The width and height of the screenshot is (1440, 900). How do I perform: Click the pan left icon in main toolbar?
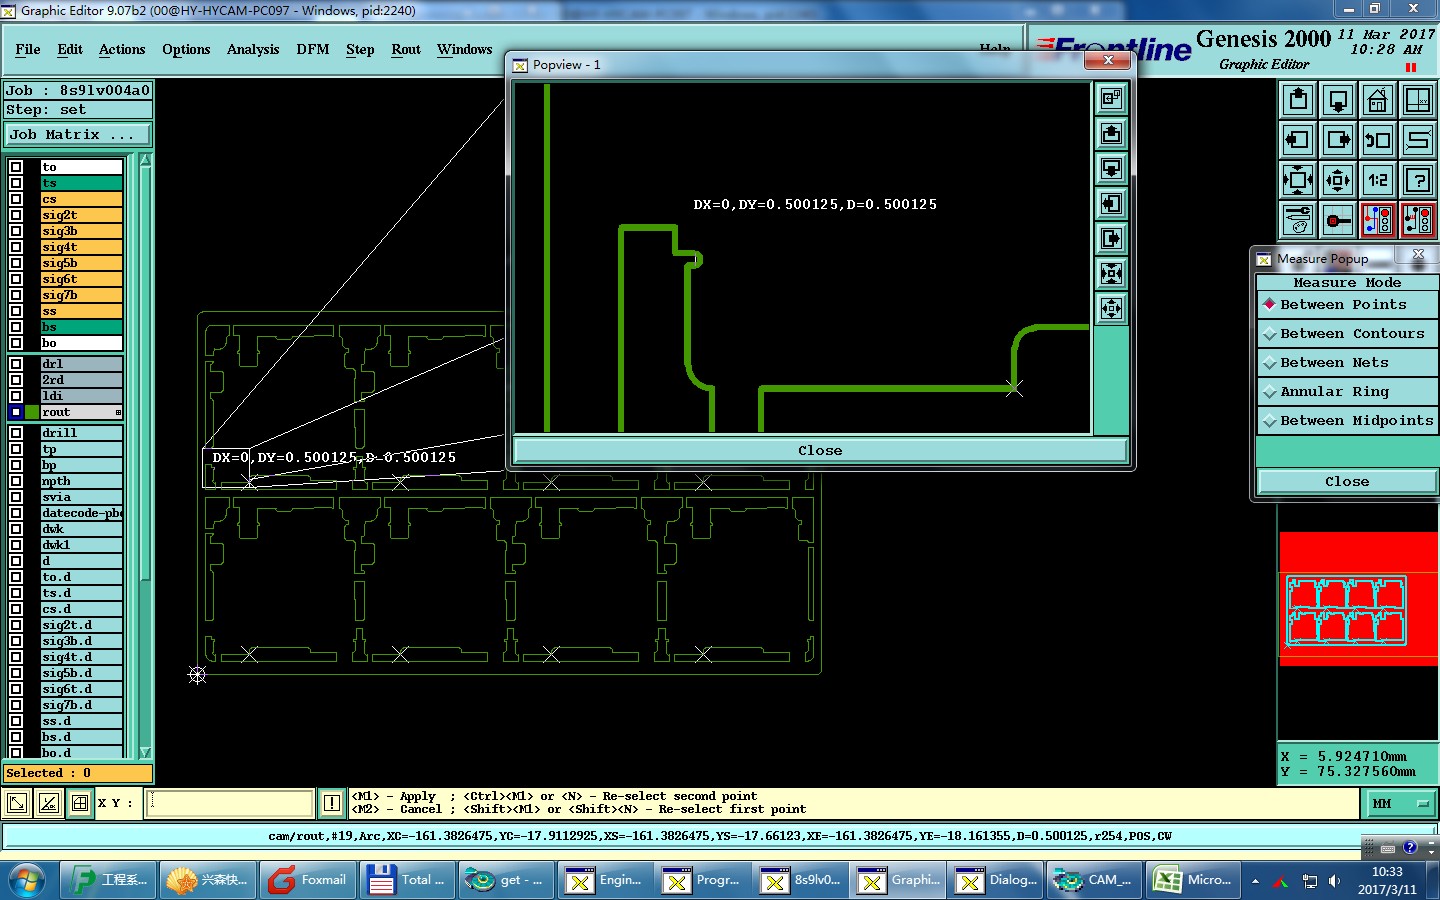click(1298, 140)
